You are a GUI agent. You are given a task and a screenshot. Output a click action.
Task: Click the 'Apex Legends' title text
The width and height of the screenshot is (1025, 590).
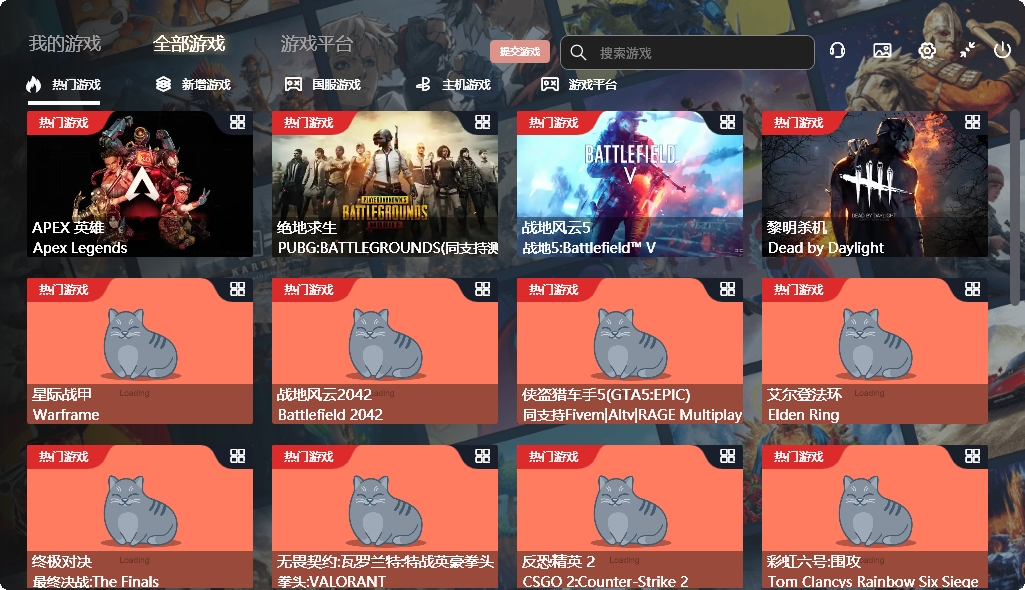click(80, 248)
